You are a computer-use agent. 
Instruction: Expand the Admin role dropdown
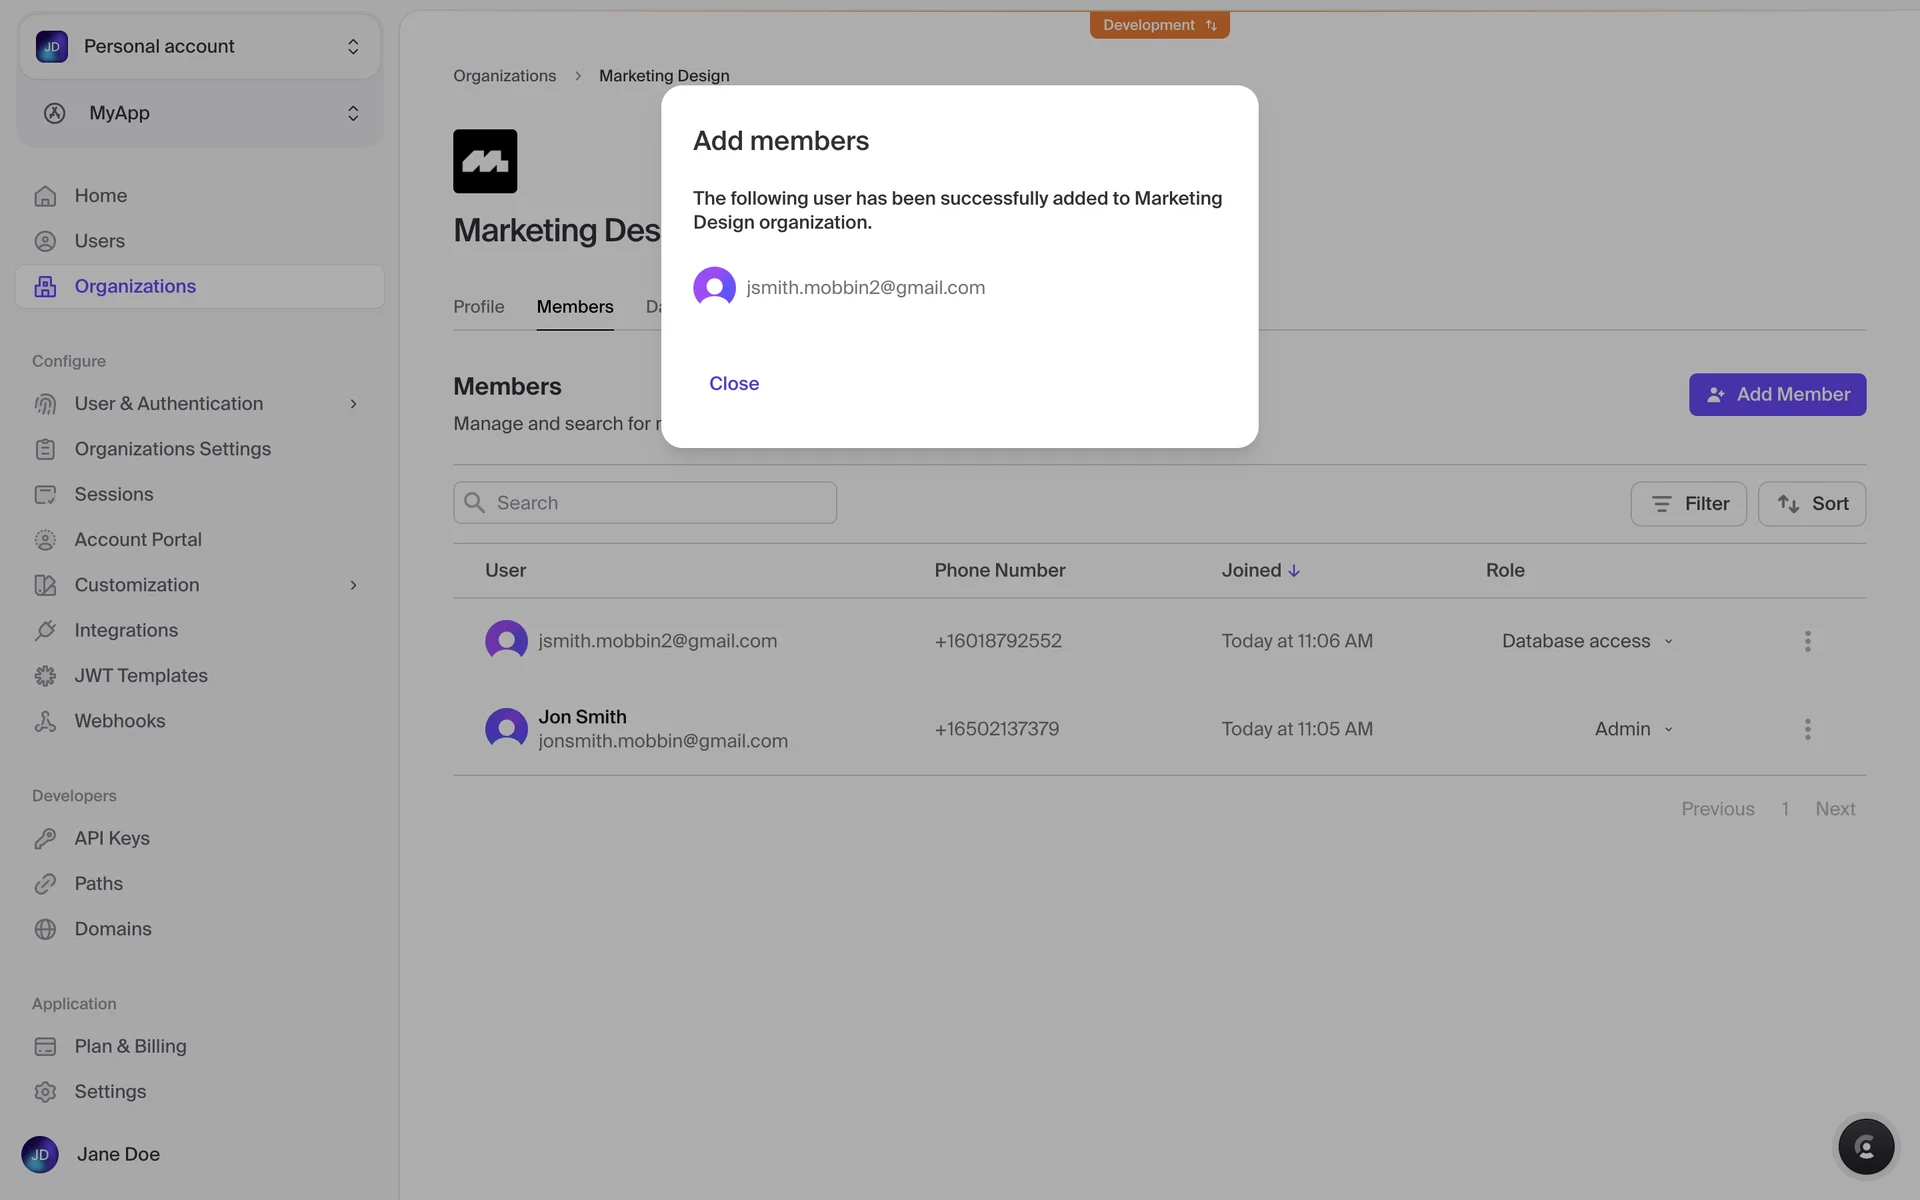coord(1633,729)
